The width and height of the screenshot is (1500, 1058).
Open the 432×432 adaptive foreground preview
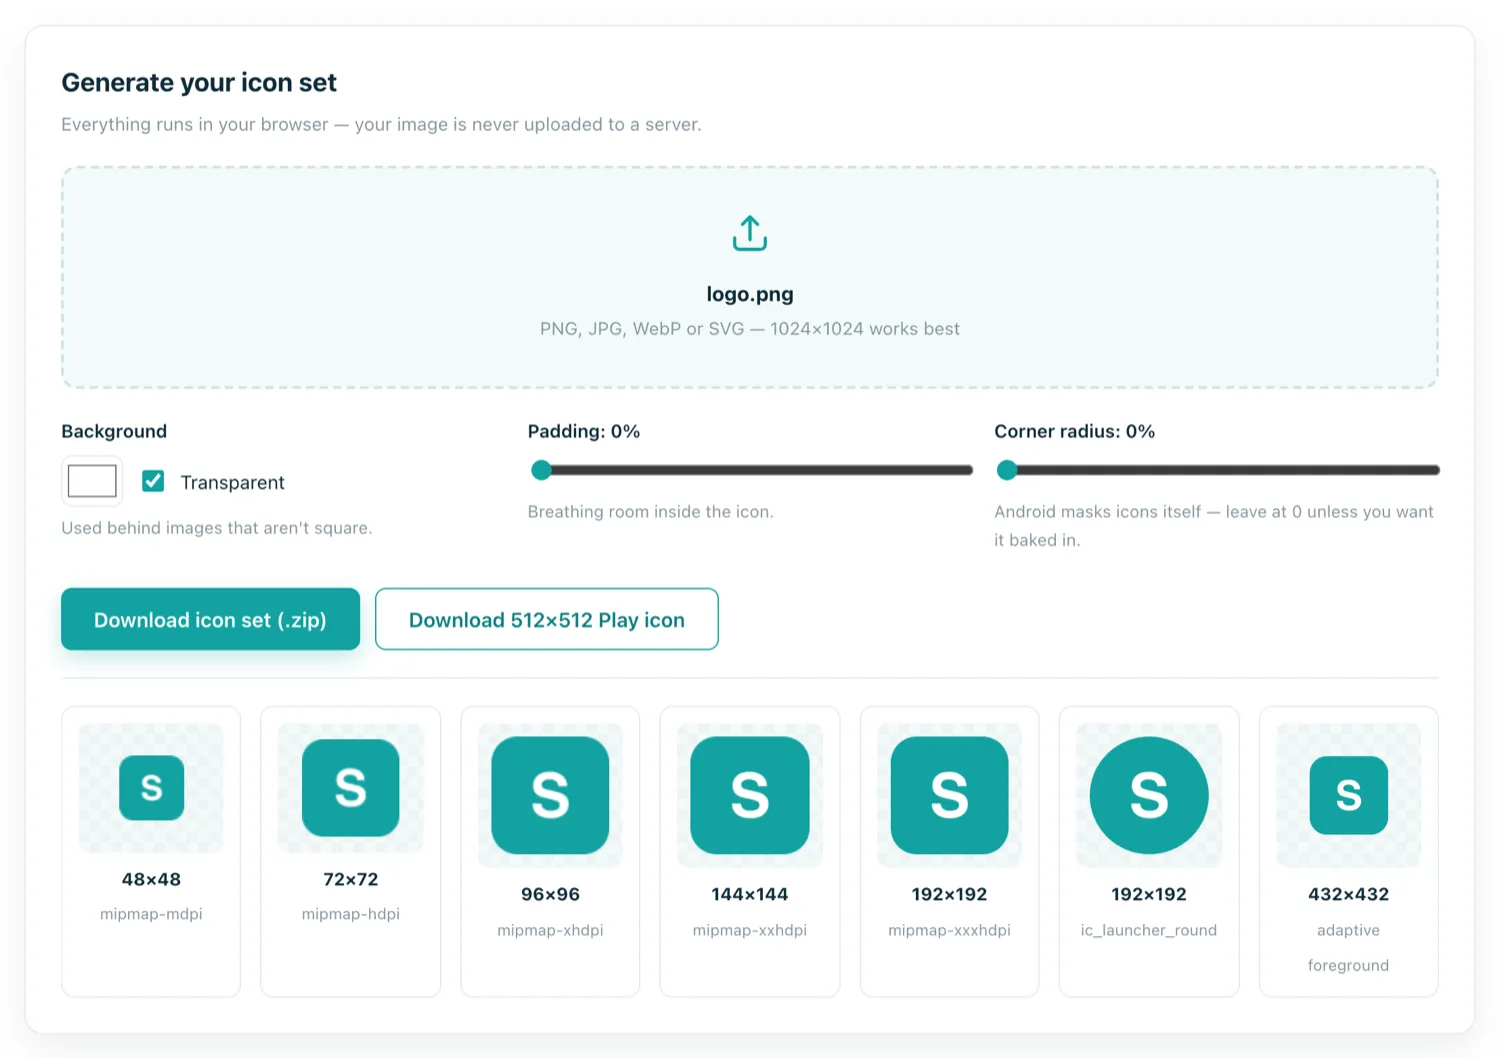coord(1348,795)
